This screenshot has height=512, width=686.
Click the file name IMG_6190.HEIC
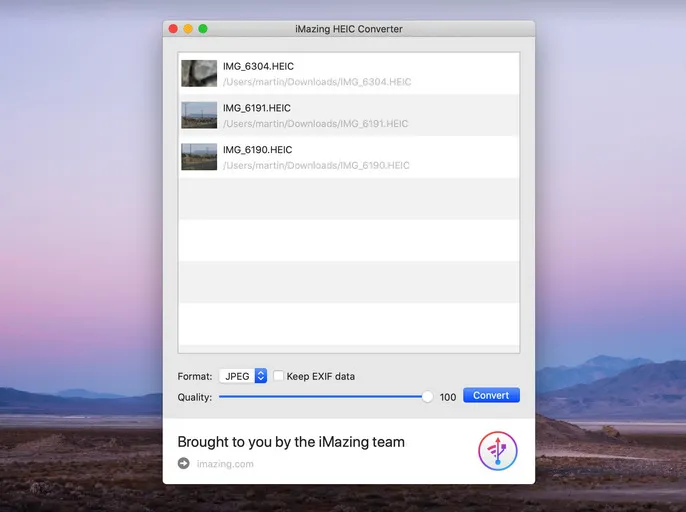click(258, 150)
